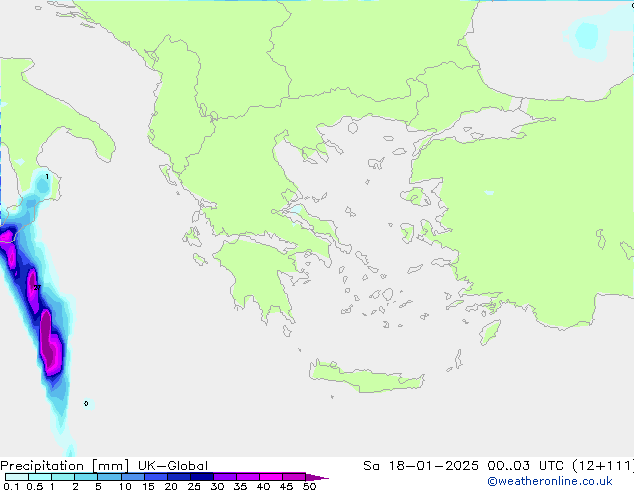
Task: Select the '15' legend scale value
Action: [x=148, y=486]
